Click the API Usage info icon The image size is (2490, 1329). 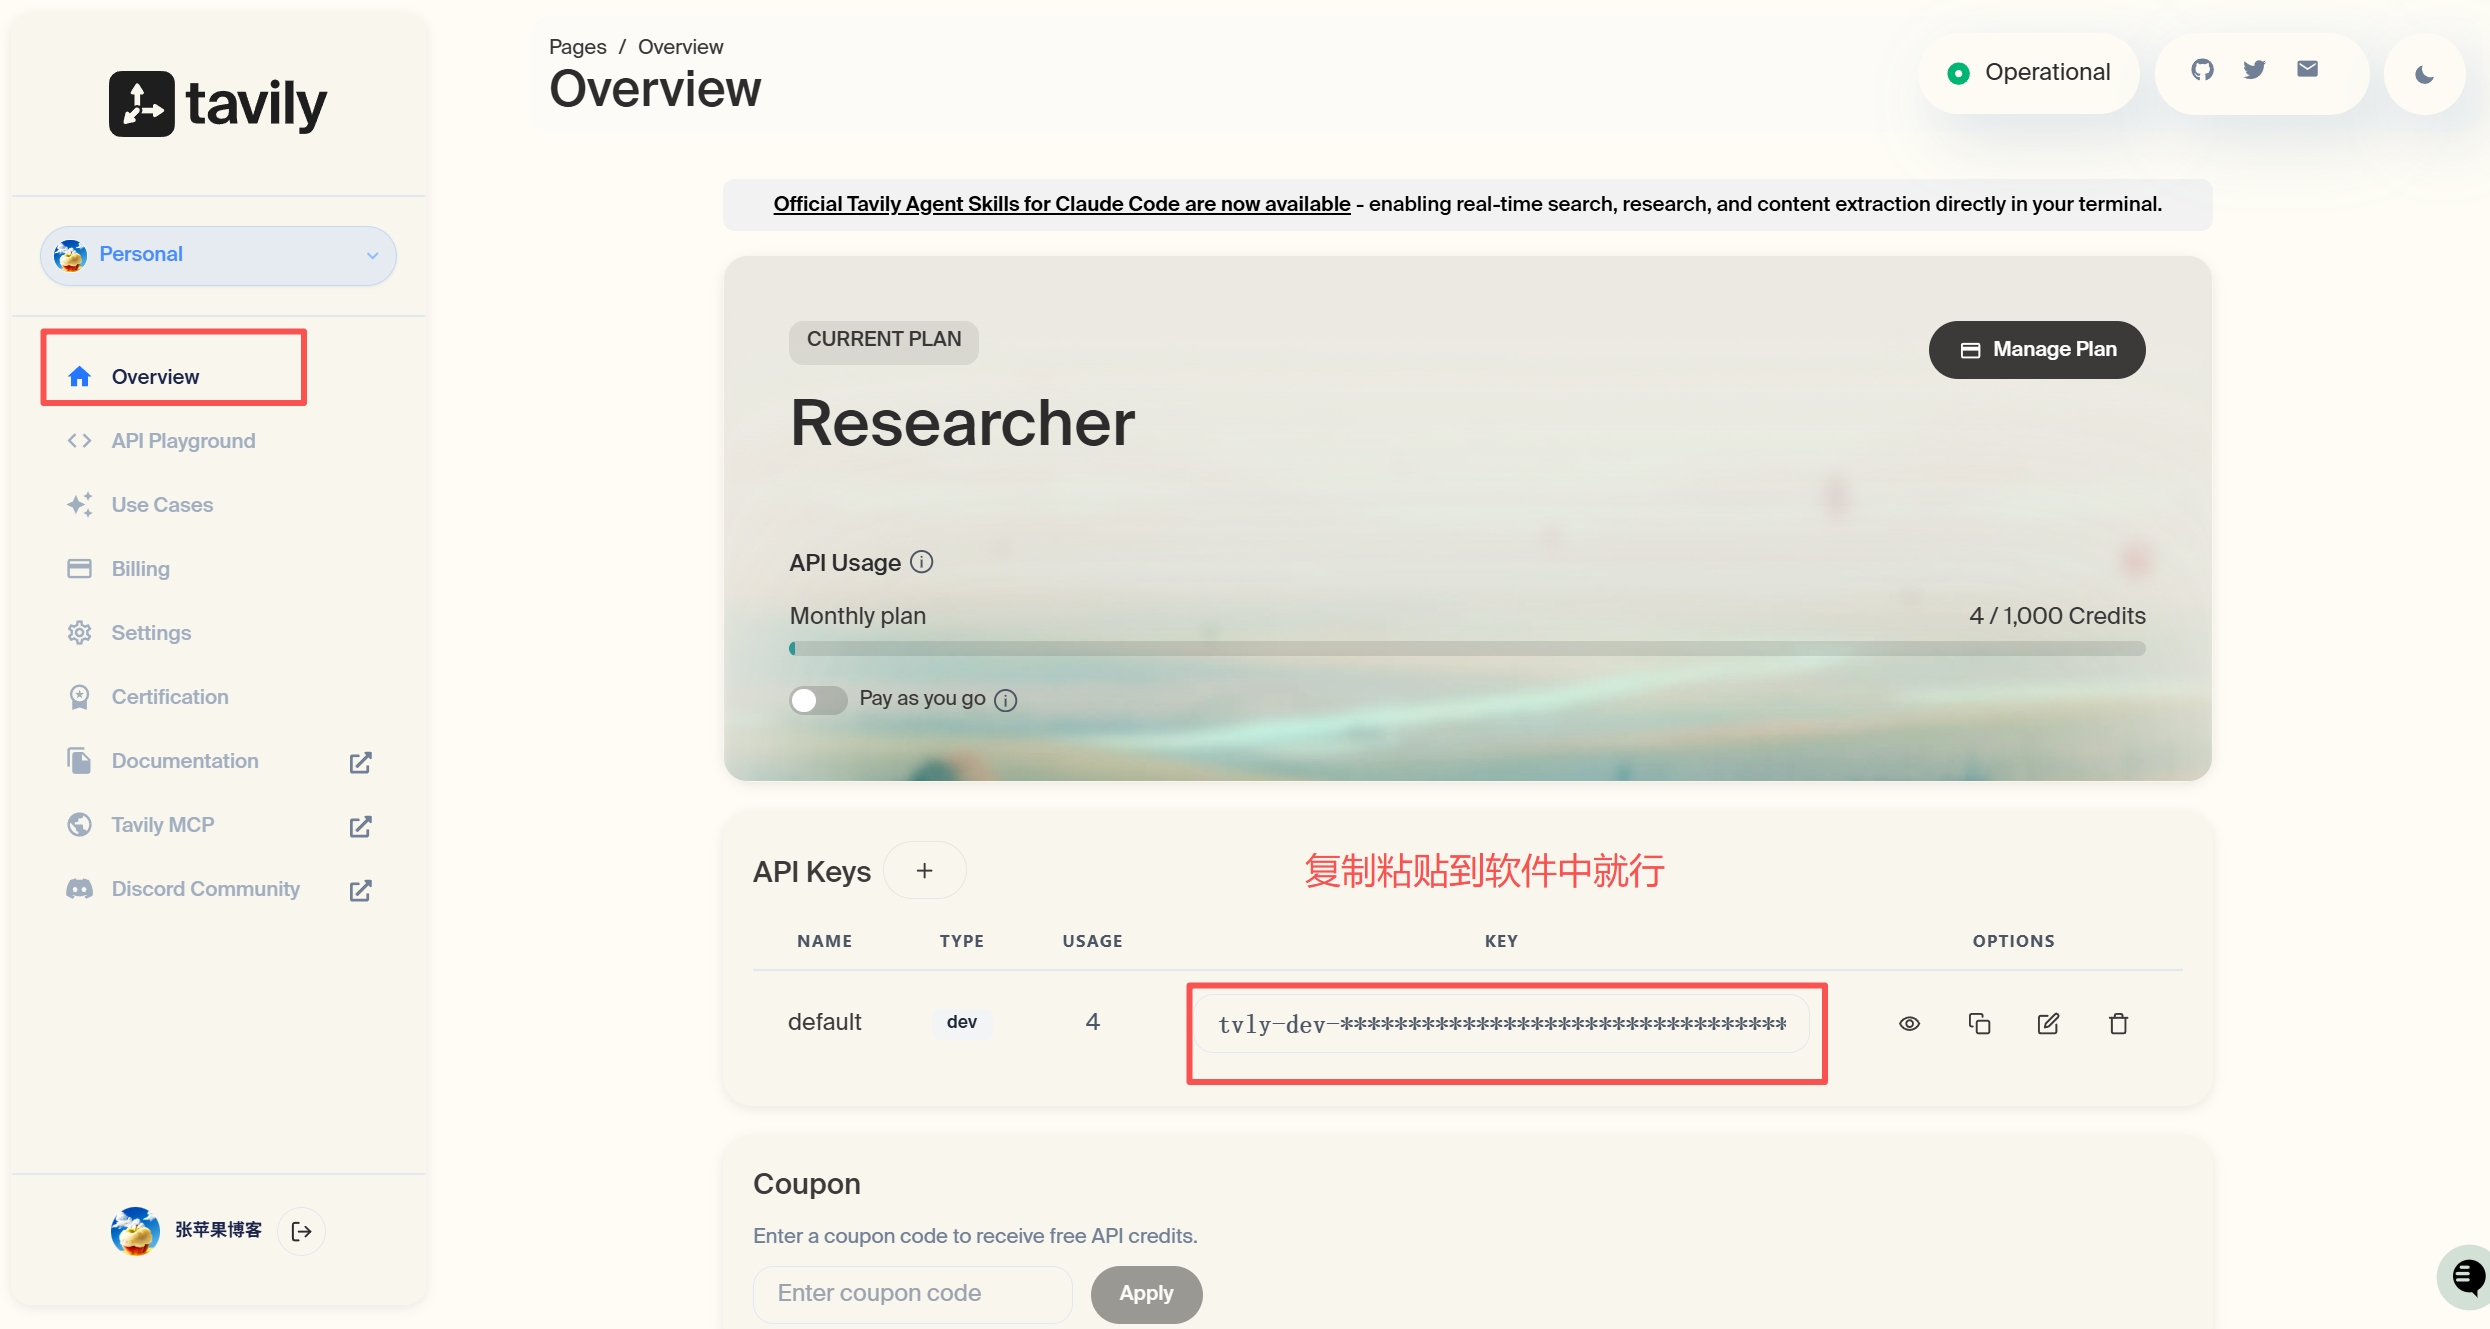point(922,562)
